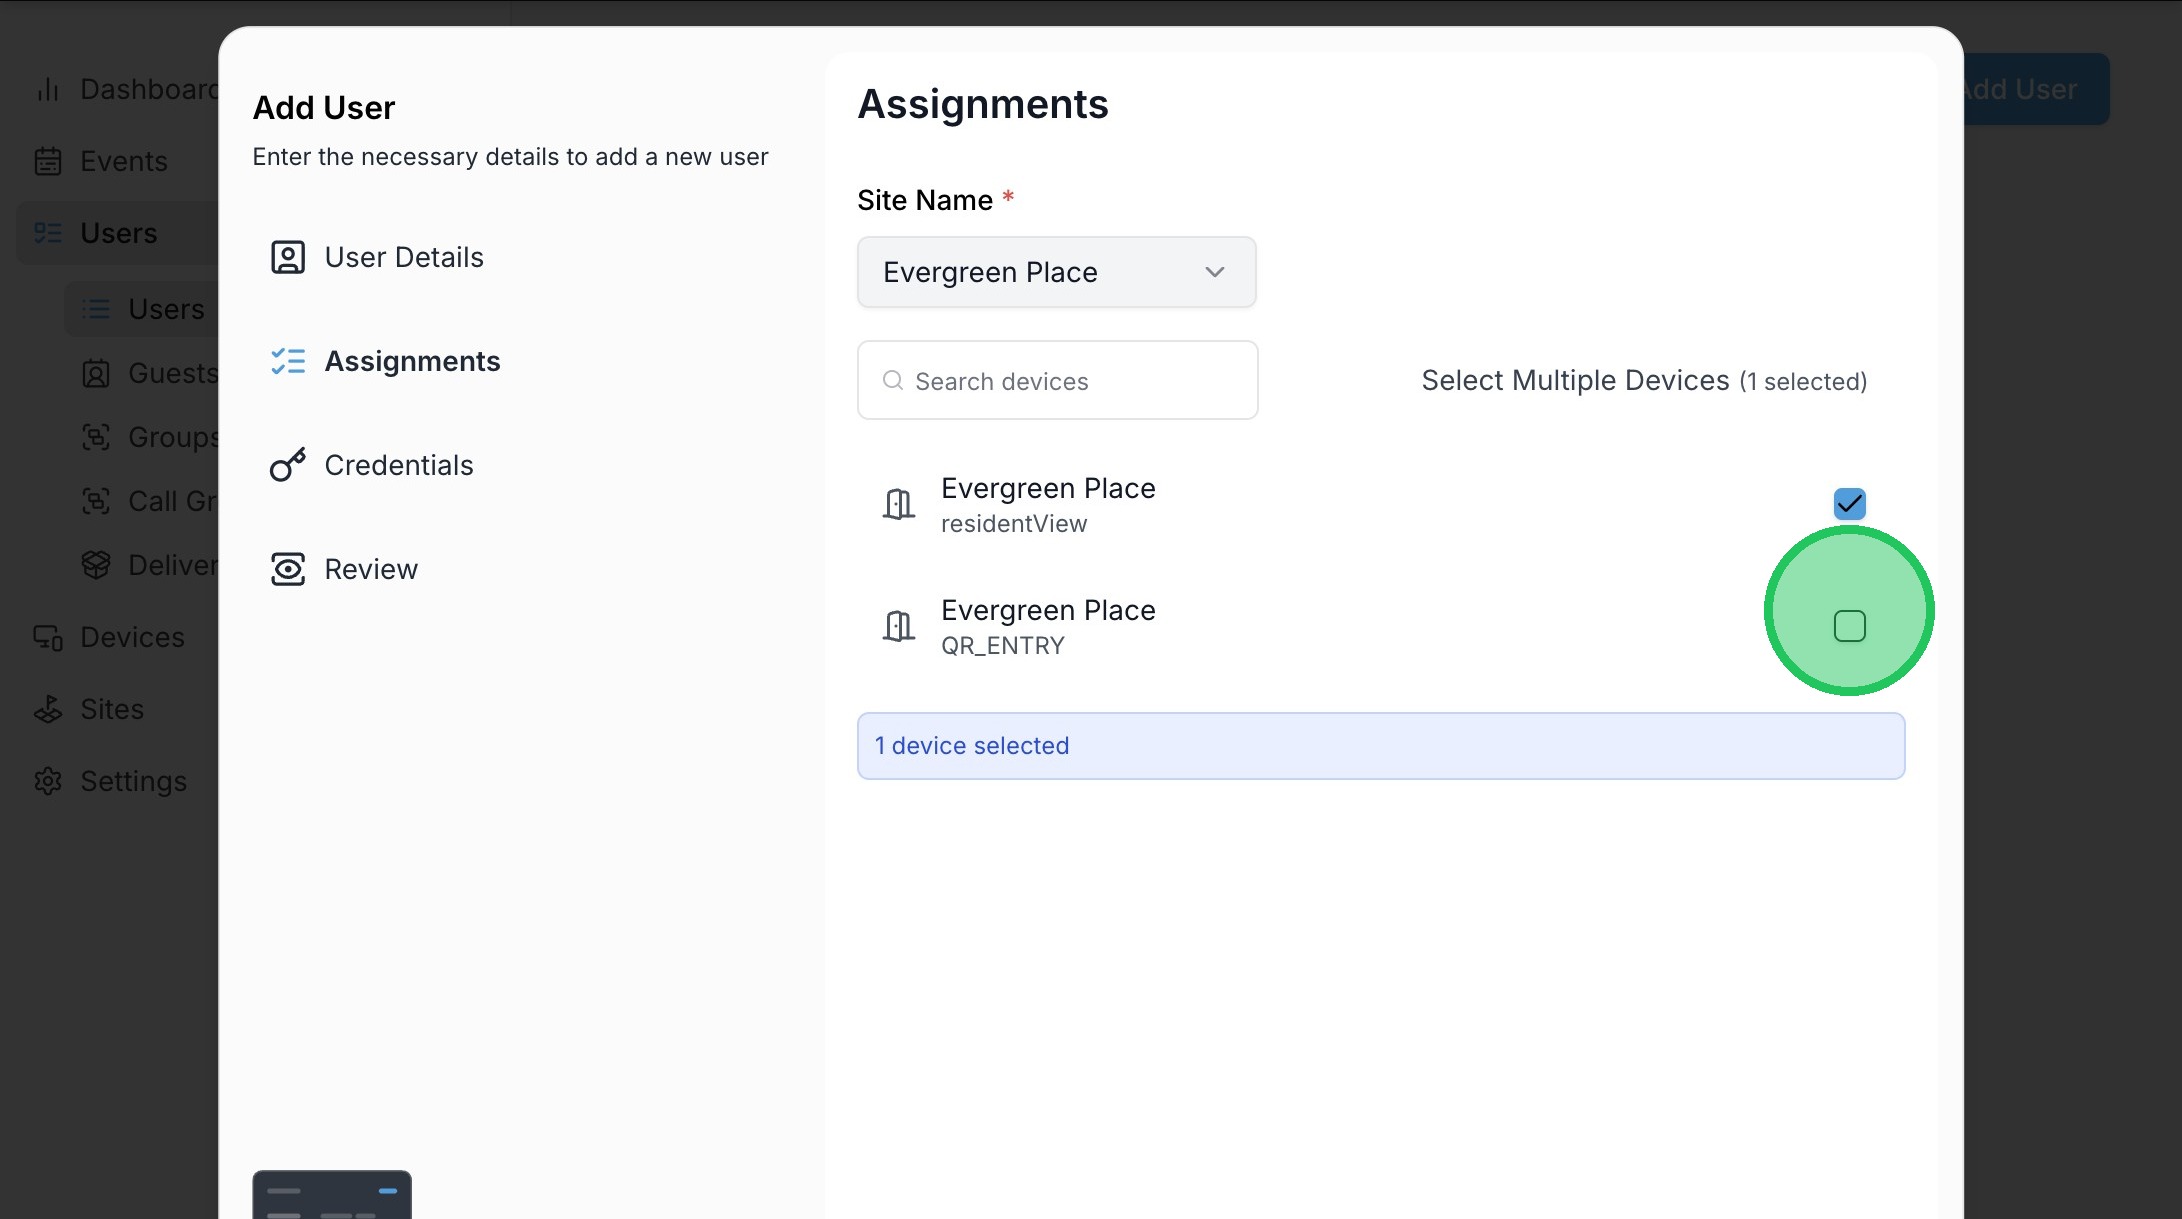The width and height of the screenshot is (2182, 1219).
Task: Go to the Review step
Action: [370, 569]
